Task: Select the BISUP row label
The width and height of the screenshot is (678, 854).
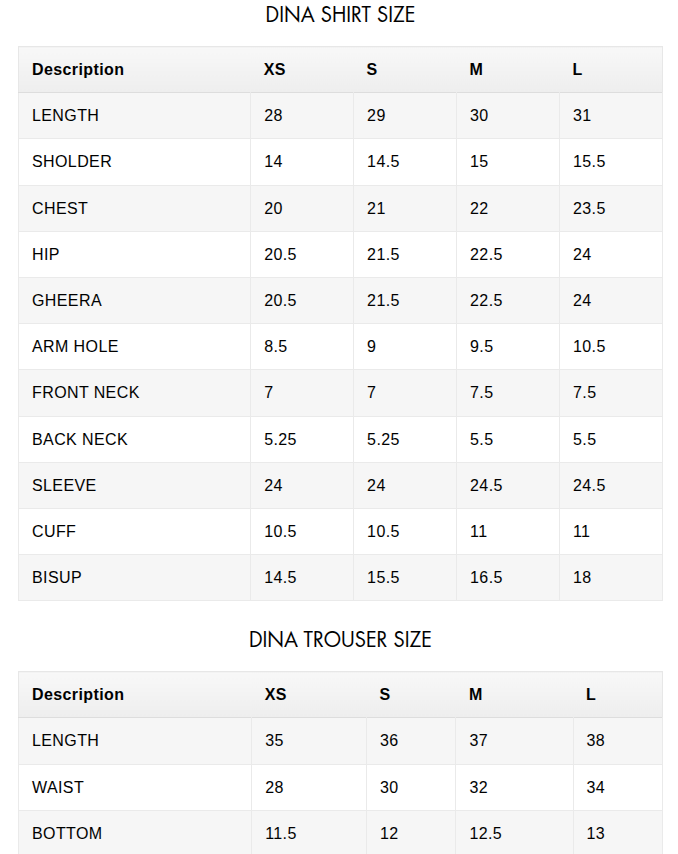Action: 57,577
